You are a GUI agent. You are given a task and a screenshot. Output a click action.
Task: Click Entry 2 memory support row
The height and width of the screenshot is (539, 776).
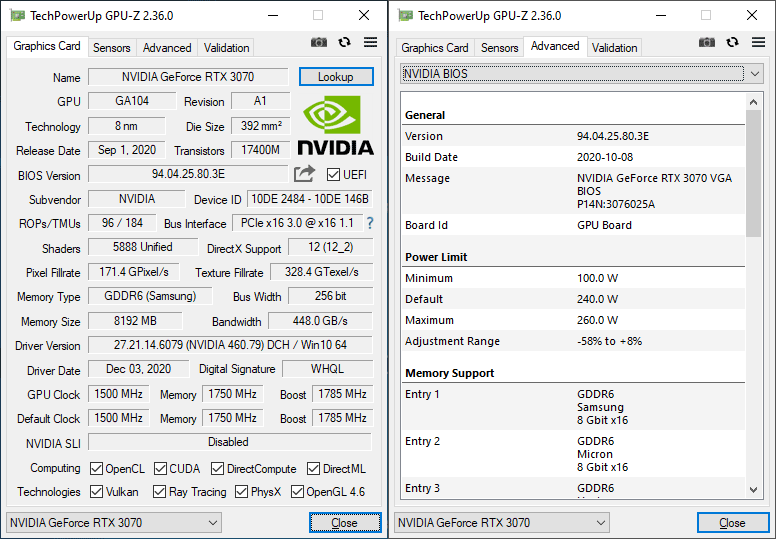[573, 454]
